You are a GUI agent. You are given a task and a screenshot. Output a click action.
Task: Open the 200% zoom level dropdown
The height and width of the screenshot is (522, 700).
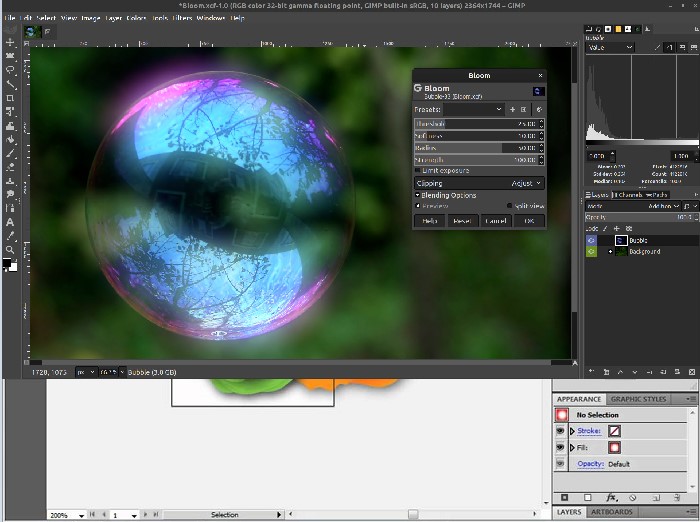click(x=81, y=515)
